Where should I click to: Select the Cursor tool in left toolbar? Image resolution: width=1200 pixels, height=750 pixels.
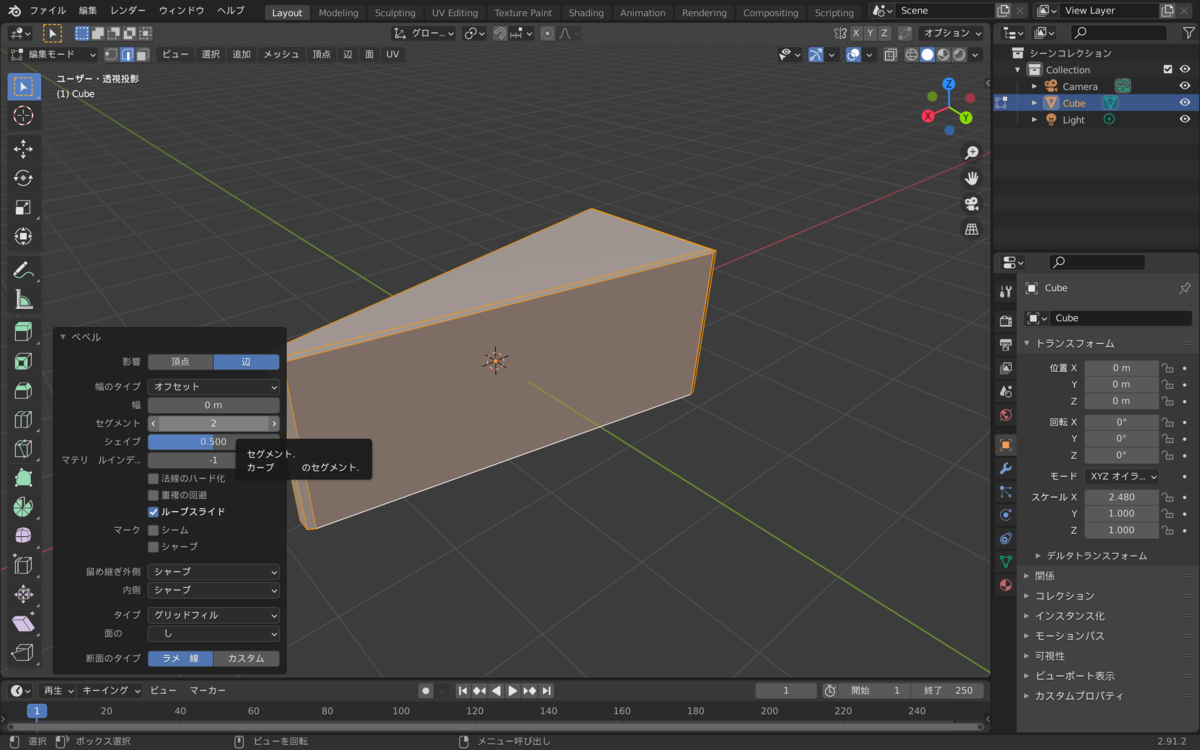tap(23, 116)
